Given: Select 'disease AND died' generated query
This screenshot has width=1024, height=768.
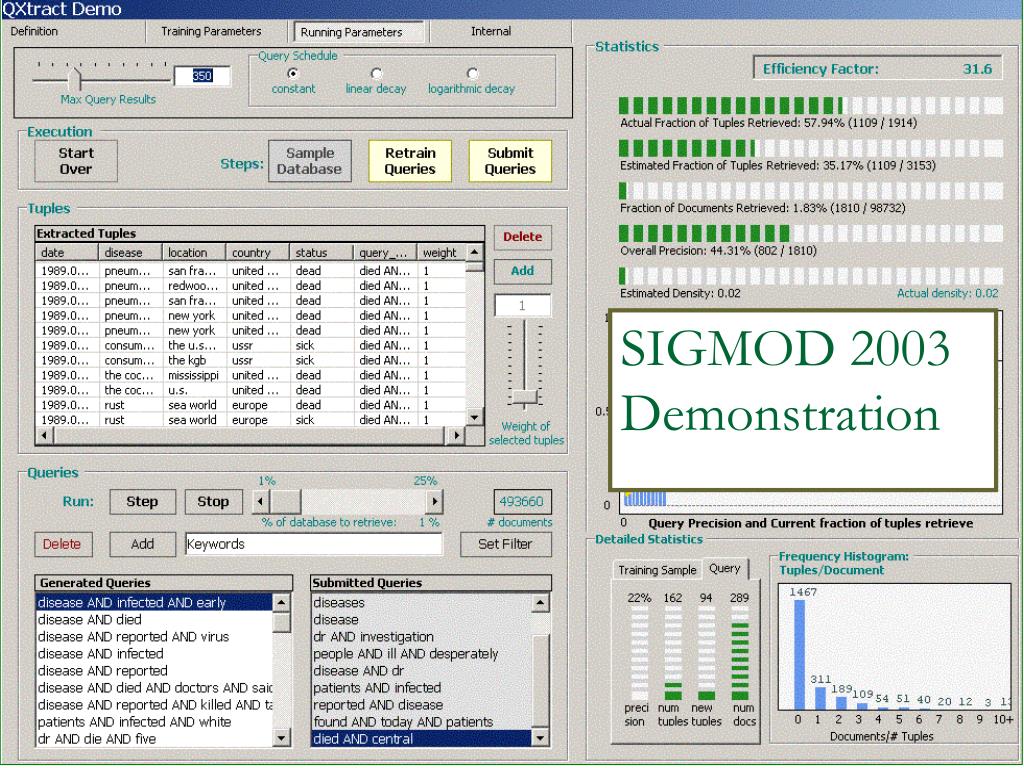Looking at the screenshot, I should (155, 619).
